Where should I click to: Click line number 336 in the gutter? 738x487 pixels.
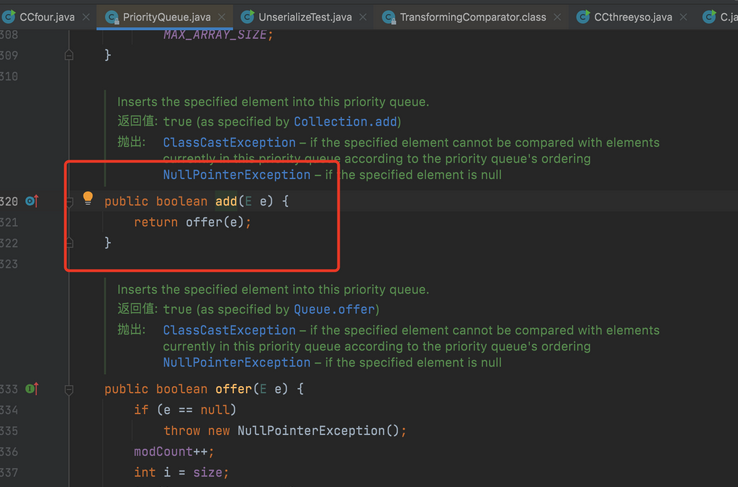(x=9, y=452)
